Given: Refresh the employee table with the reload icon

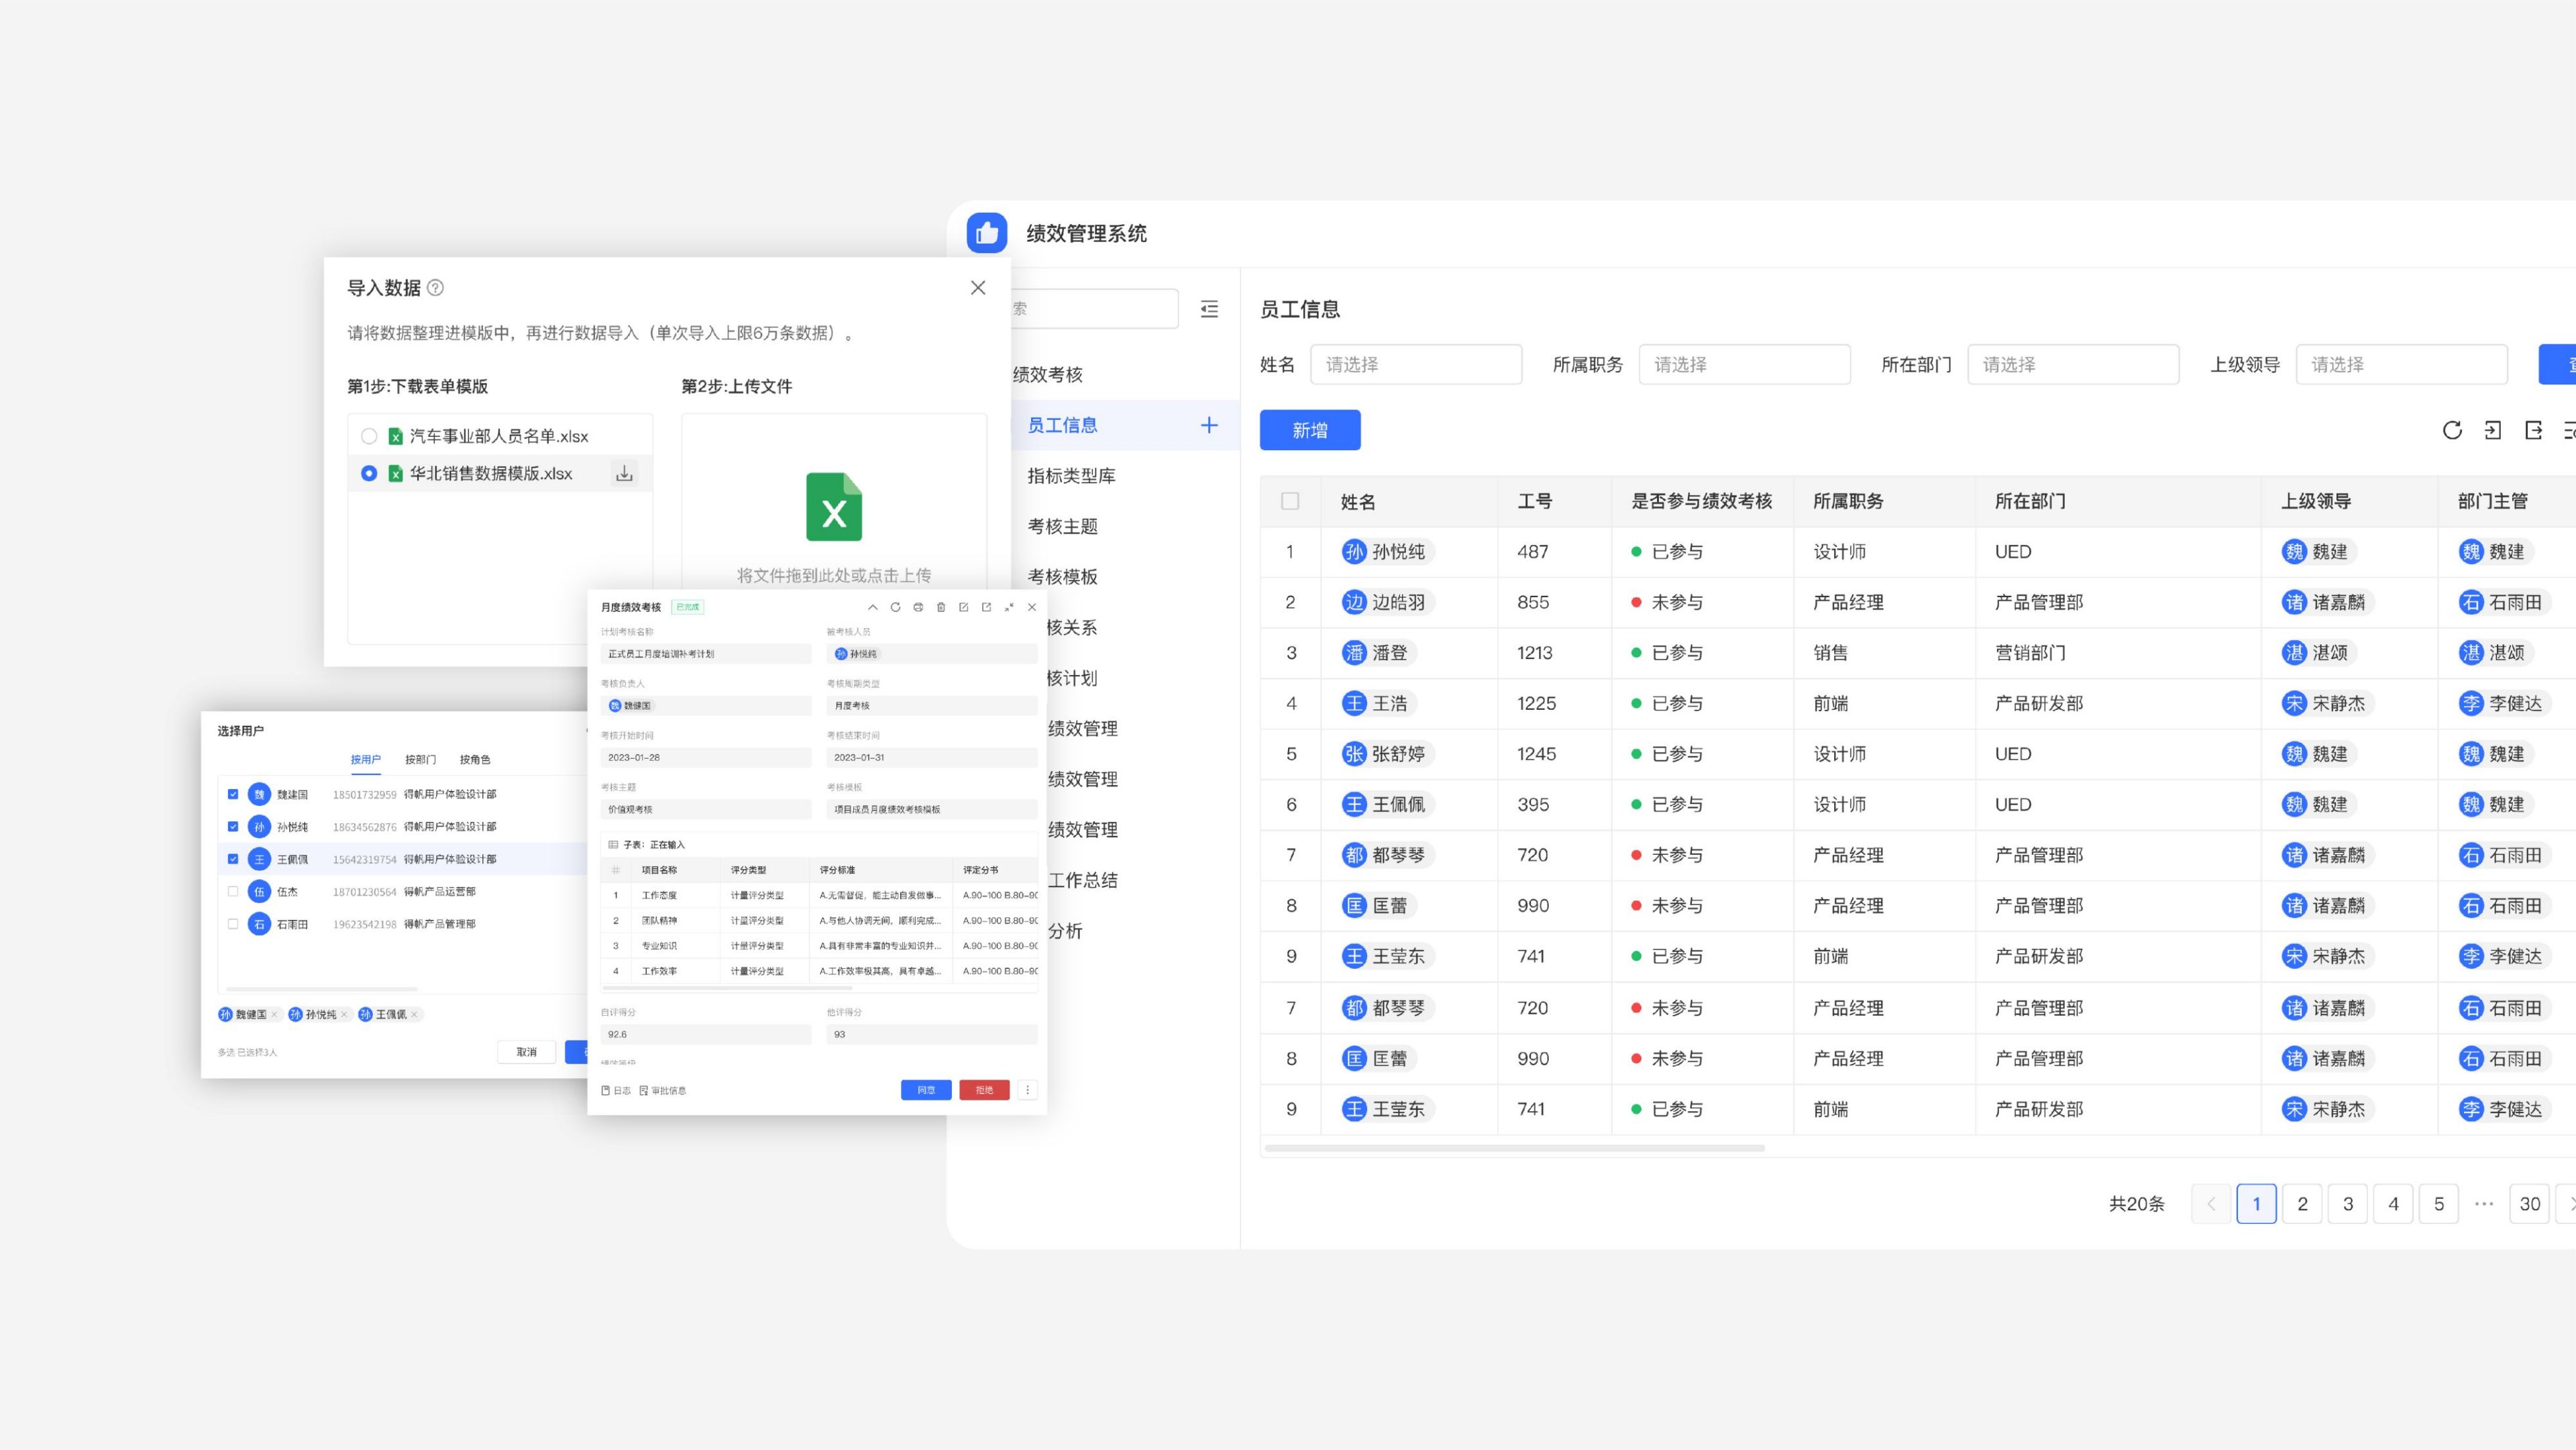Looking at the screenshot, I should tap(2452, 430).
